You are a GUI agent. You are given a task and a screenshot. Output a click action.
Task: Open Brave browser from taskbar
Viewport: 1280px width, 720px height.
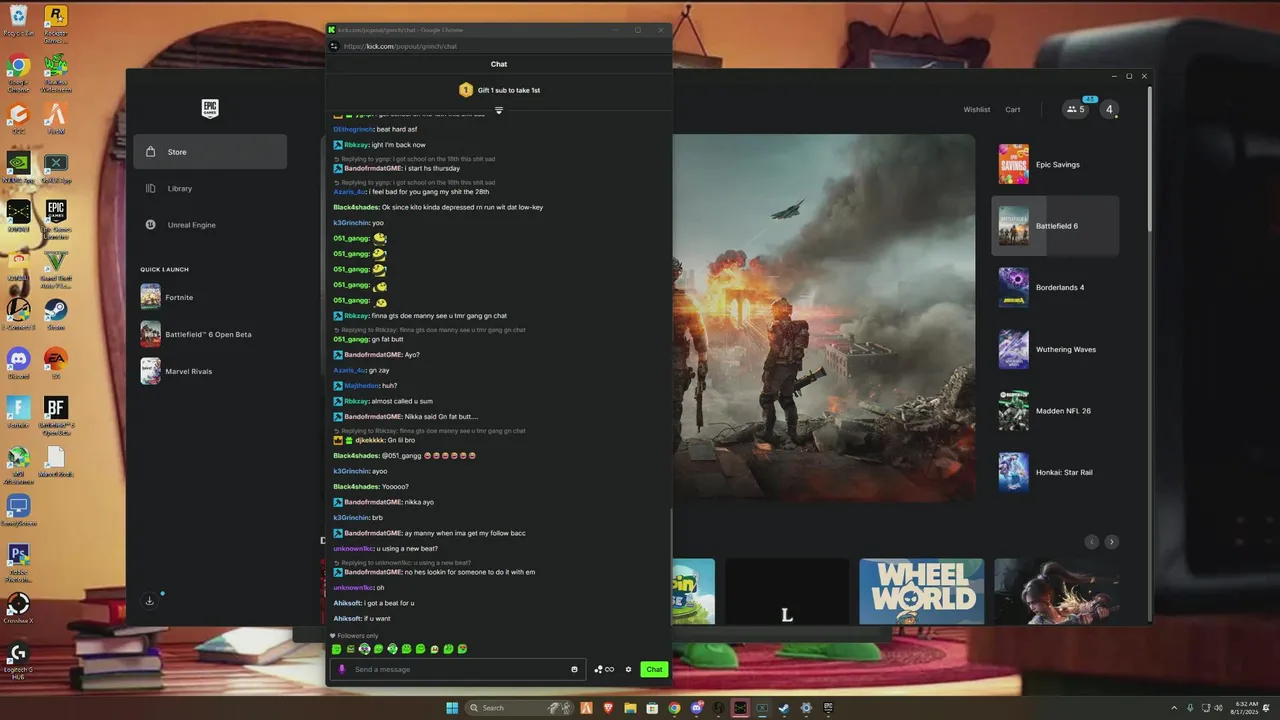pos(609,708)
